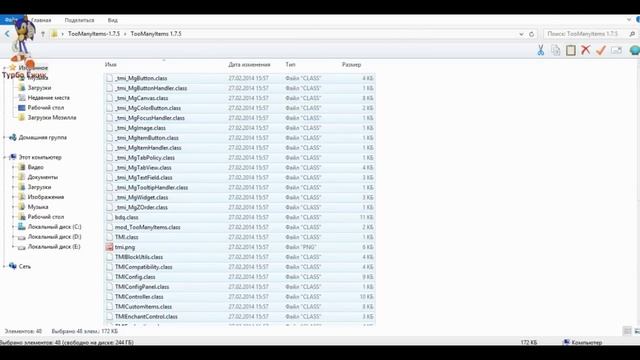Click the folder icon in address bar

point(54,34)
